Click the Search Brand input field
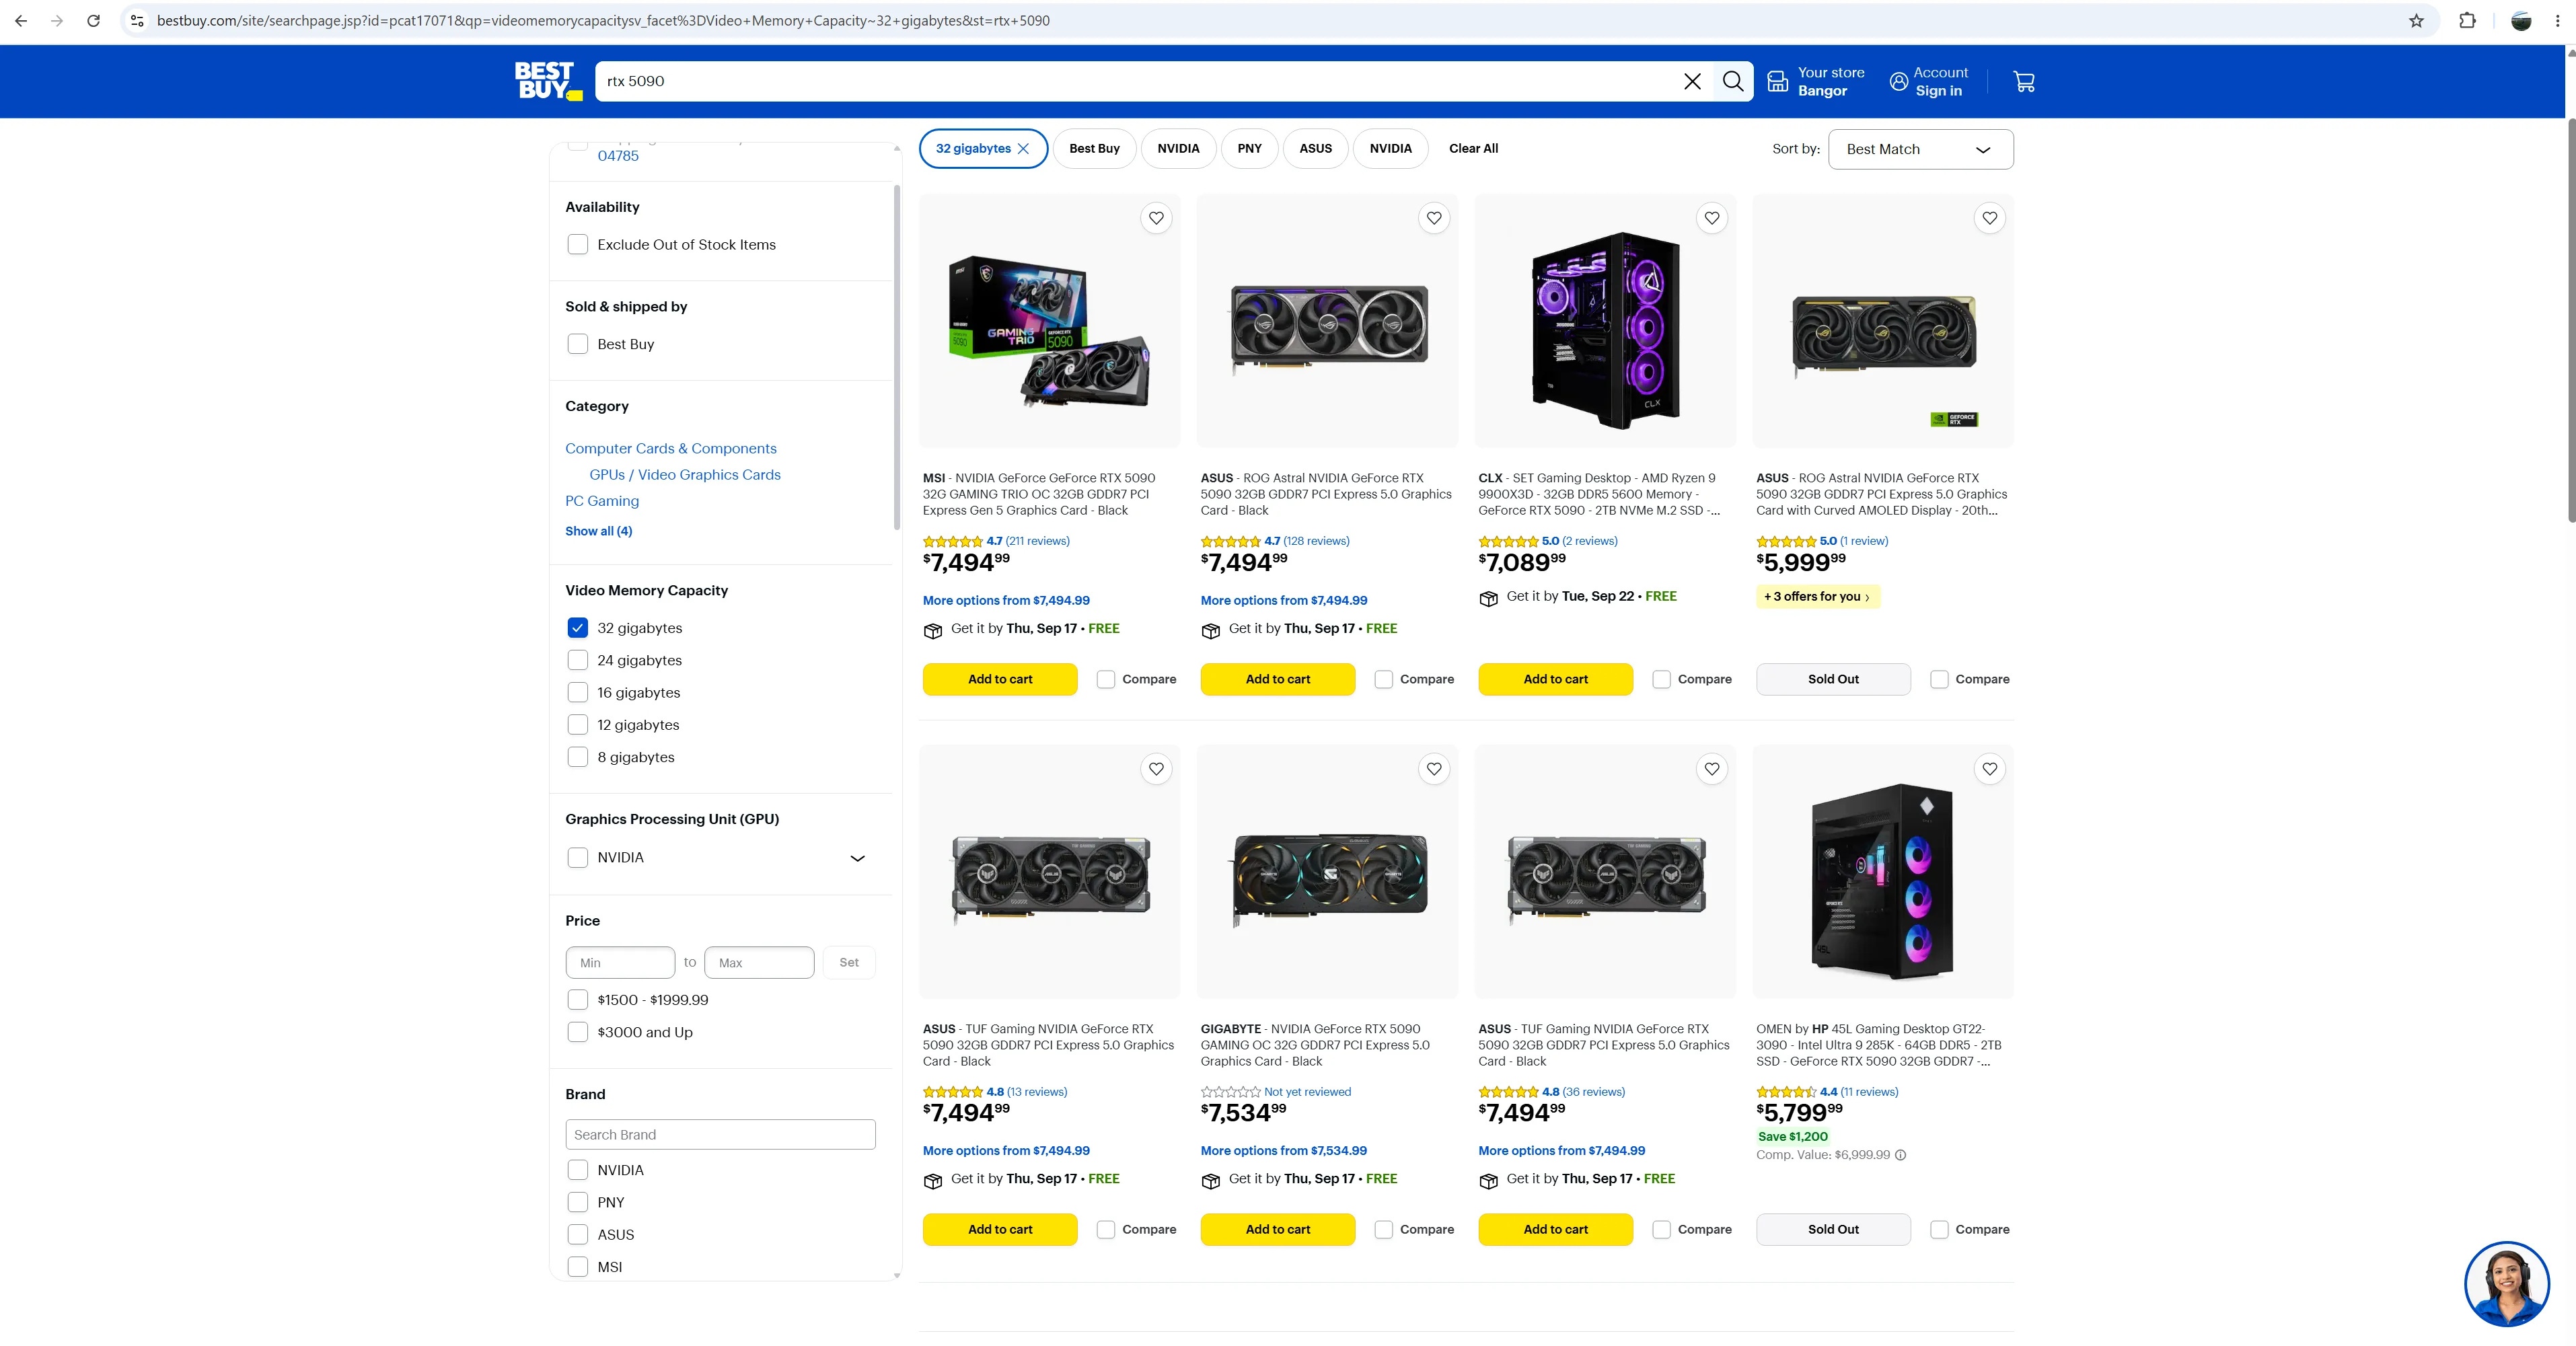This screenshot has height=1346, width=2576. (720, 1134)
